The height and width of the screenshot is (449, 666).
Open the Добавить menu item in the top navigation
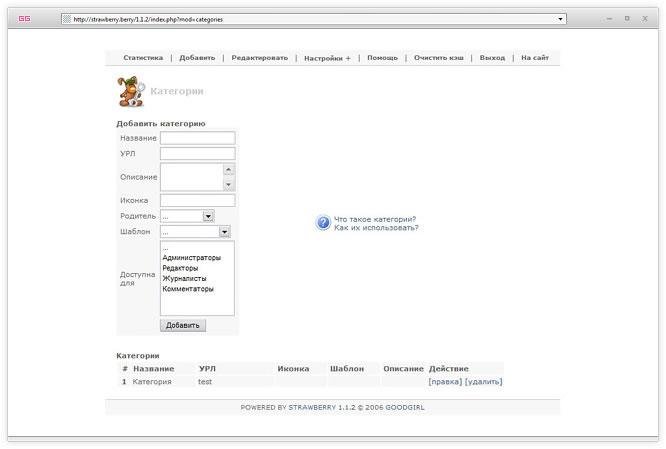pyautogui.click(x=197, y=58)
